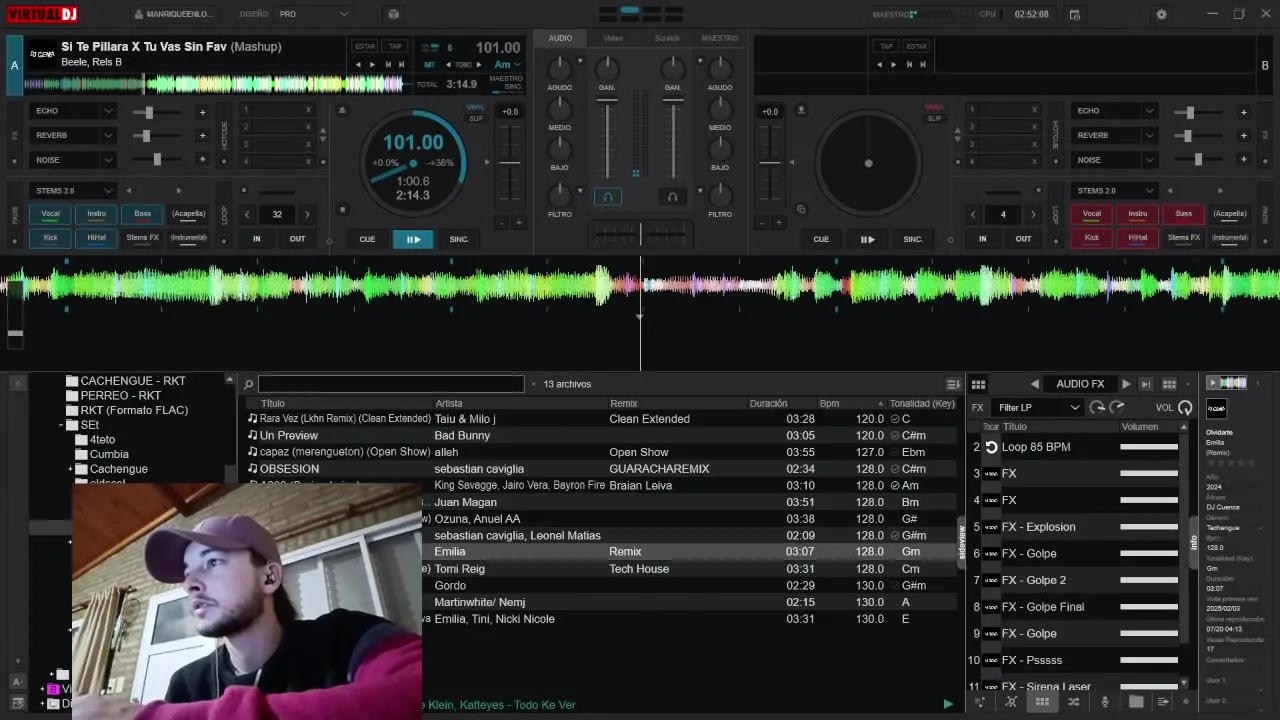The width and height of the screenshot is (1280, 720).
Task: Toggle the HiHat stem pad on deck B
Action: (1138, 238)
